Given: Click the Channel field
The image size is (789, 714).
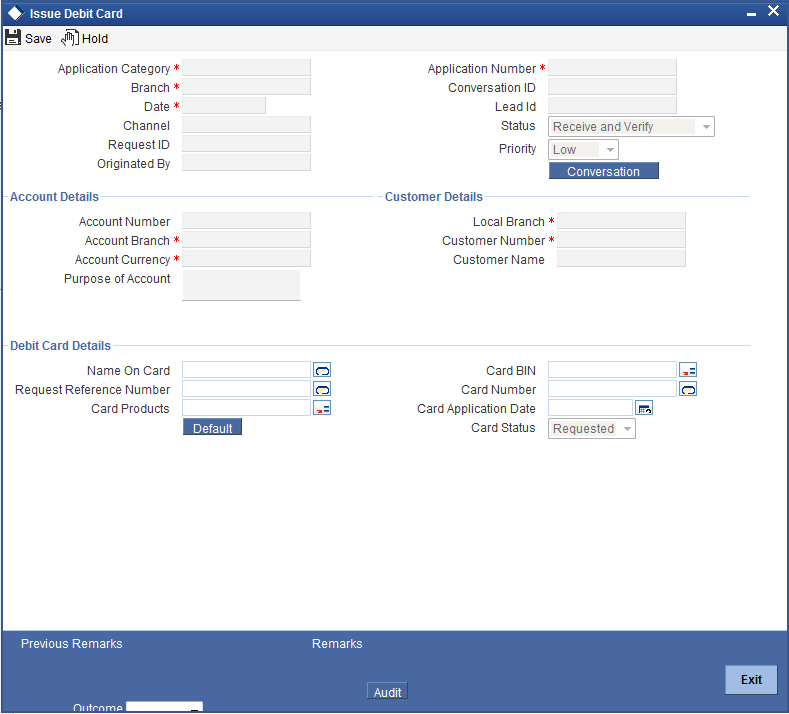Looking at the screenshot, I should [x=247, y=125].
